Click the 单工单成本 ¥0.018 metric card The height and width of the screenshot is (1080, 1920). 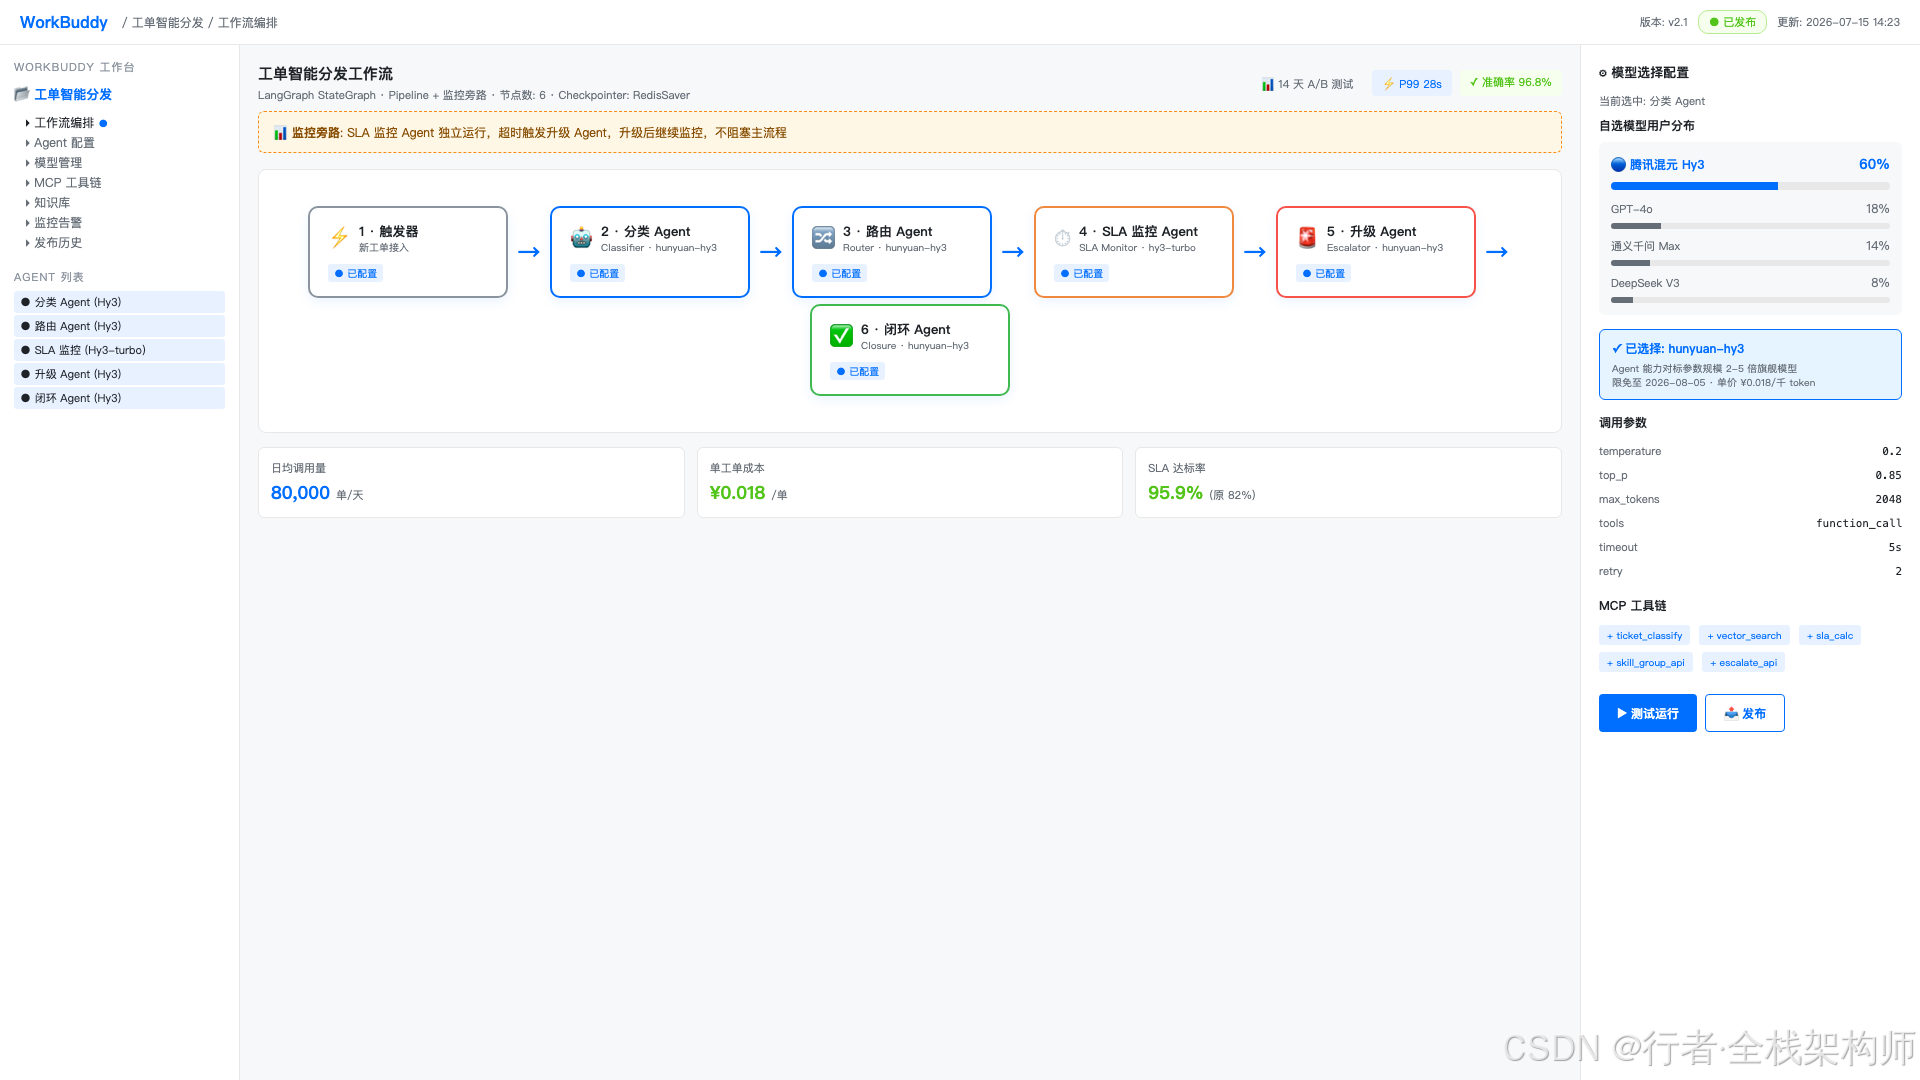(x=910, y=482)
